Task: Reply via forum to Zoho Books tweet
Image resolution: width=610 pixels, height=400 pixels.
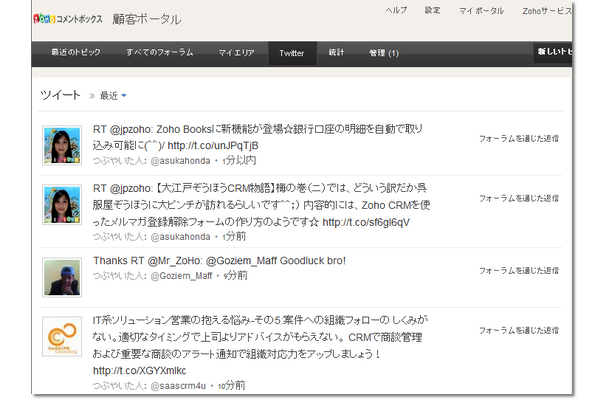Action: tap(519, 139)
